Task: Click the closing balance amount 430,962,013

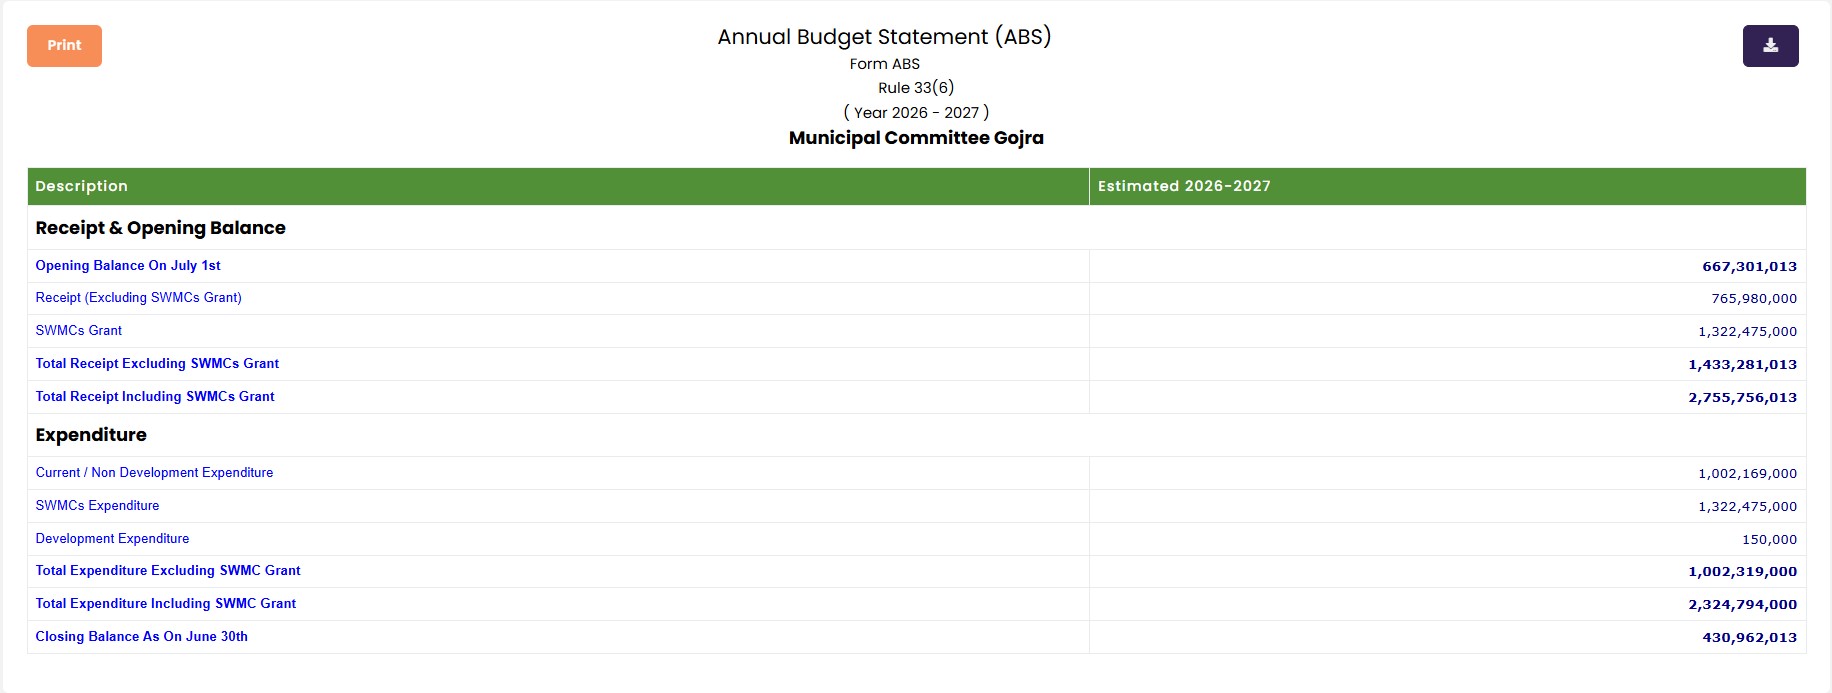Action: pos(1750,638)
